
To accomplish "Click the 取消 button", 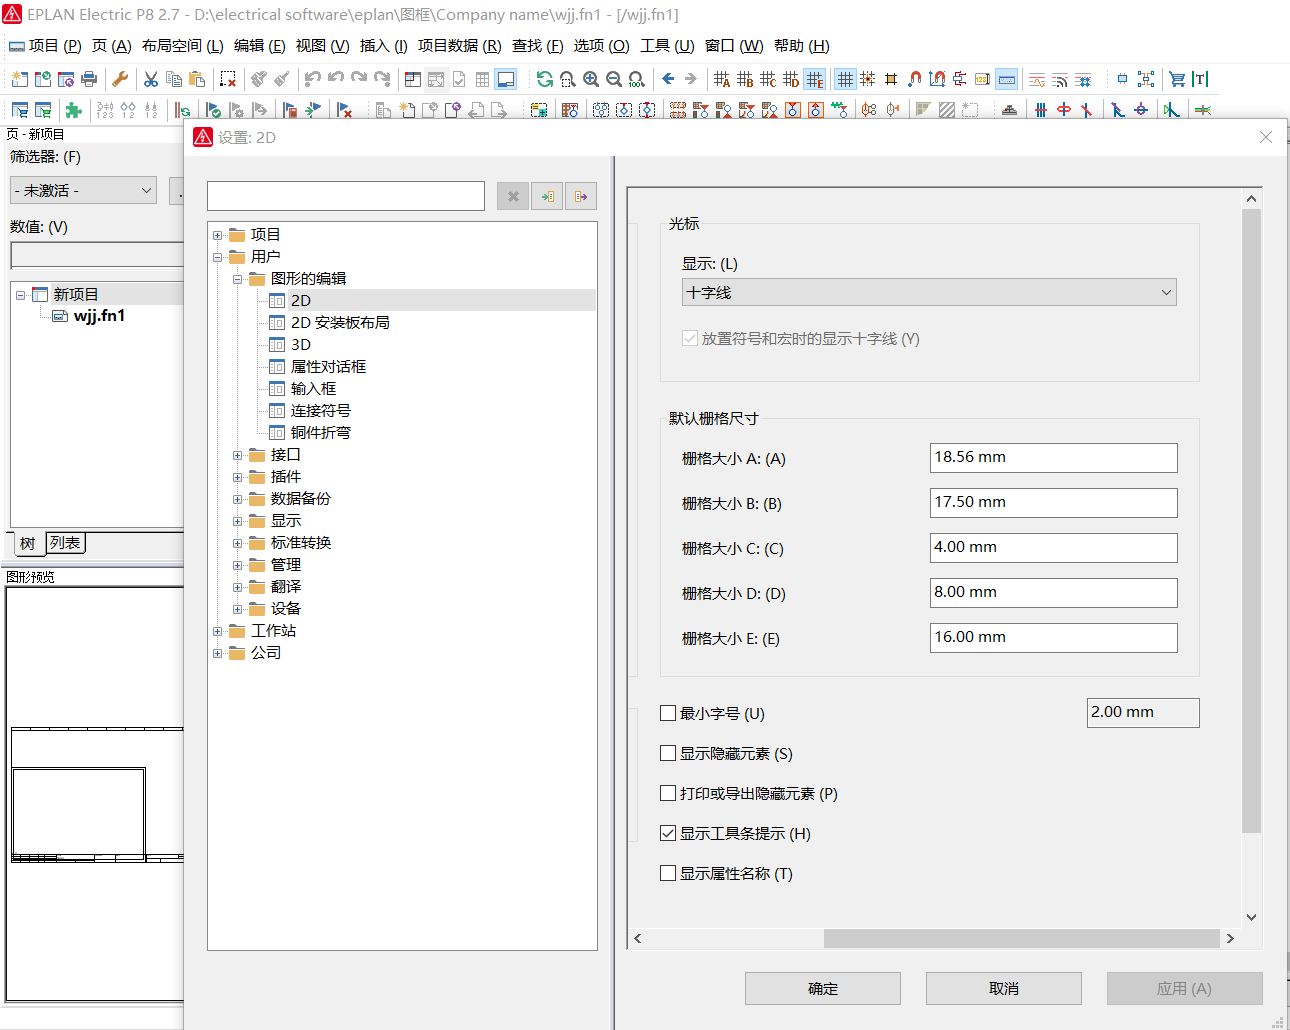I will [1003, 988].
